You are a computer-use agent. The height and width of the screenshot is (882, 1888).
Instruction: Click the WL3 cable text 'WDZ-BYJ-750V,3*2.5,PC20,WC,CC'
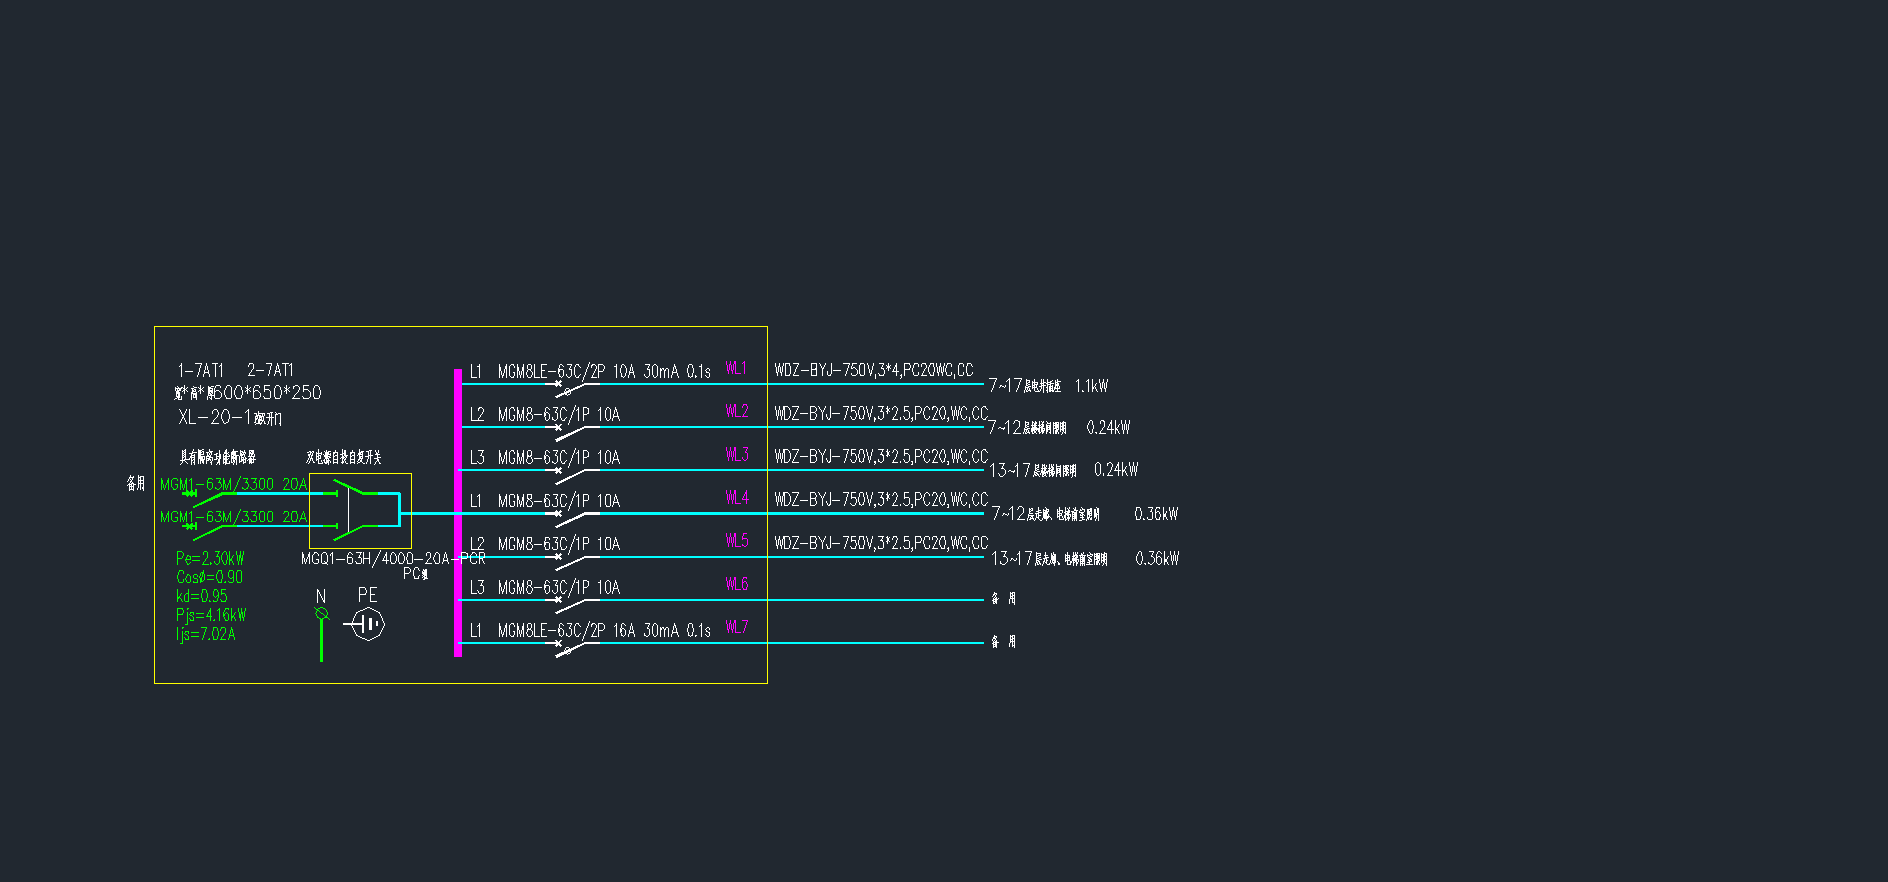pyautogui.click(x=881, y=456)
